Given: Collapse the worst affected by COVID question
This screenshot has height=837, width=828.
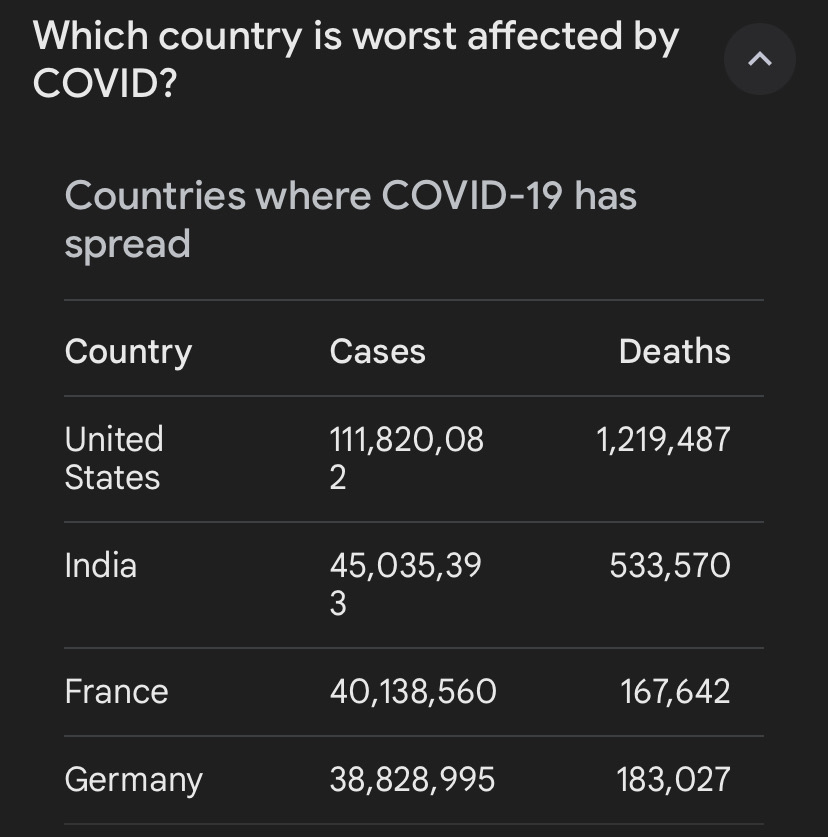Looking at the screenshot, I should (759, 60).
